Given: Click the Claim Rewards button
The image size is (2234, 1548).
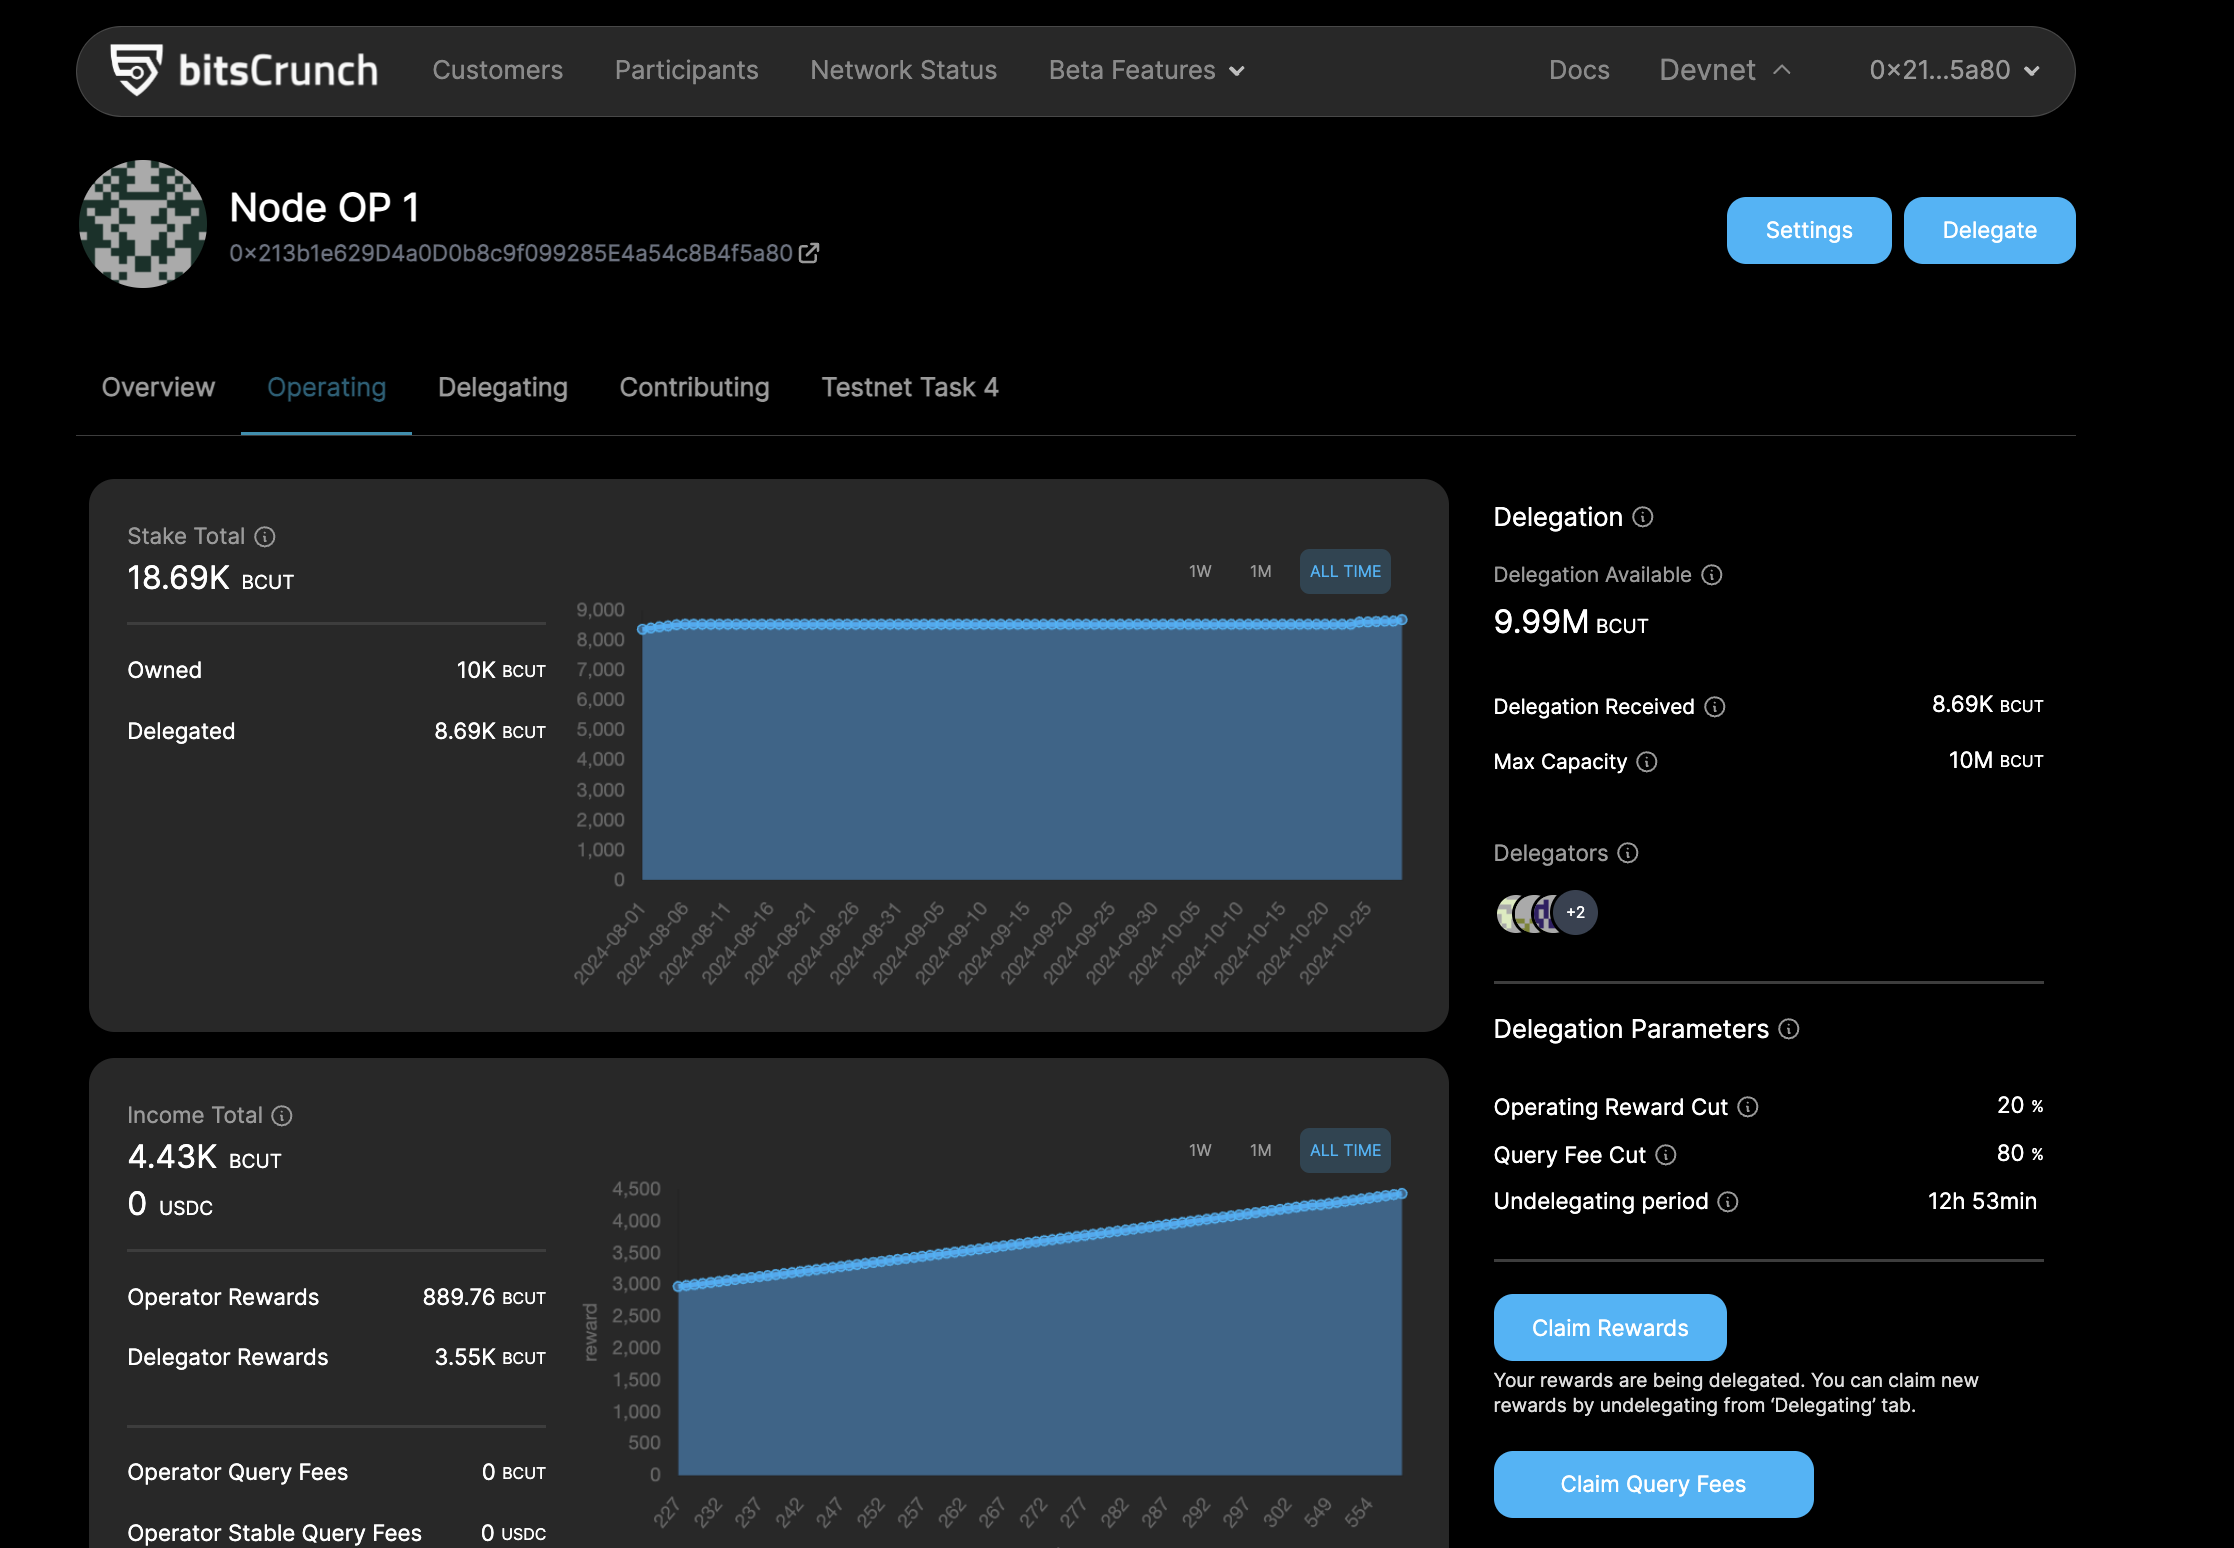Looking at the screenshot, I should click(1610, 1328).
